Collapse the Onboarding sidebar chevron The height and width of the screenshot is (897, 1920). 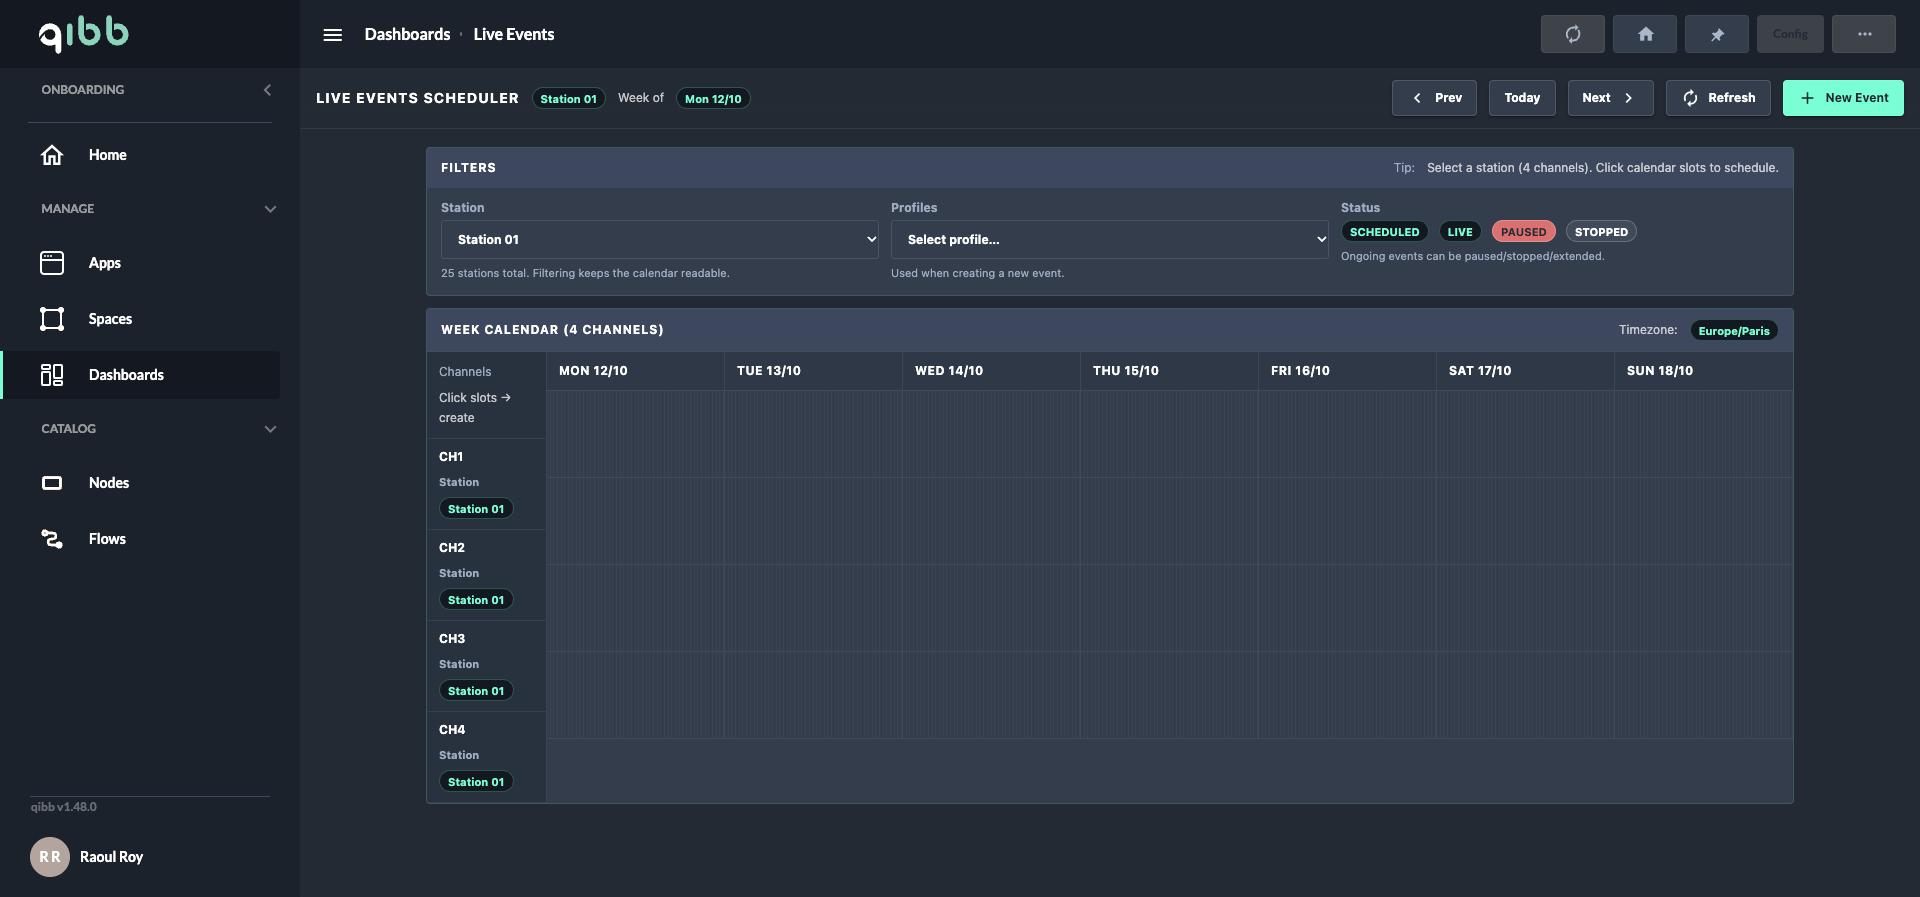click(267, 90)
